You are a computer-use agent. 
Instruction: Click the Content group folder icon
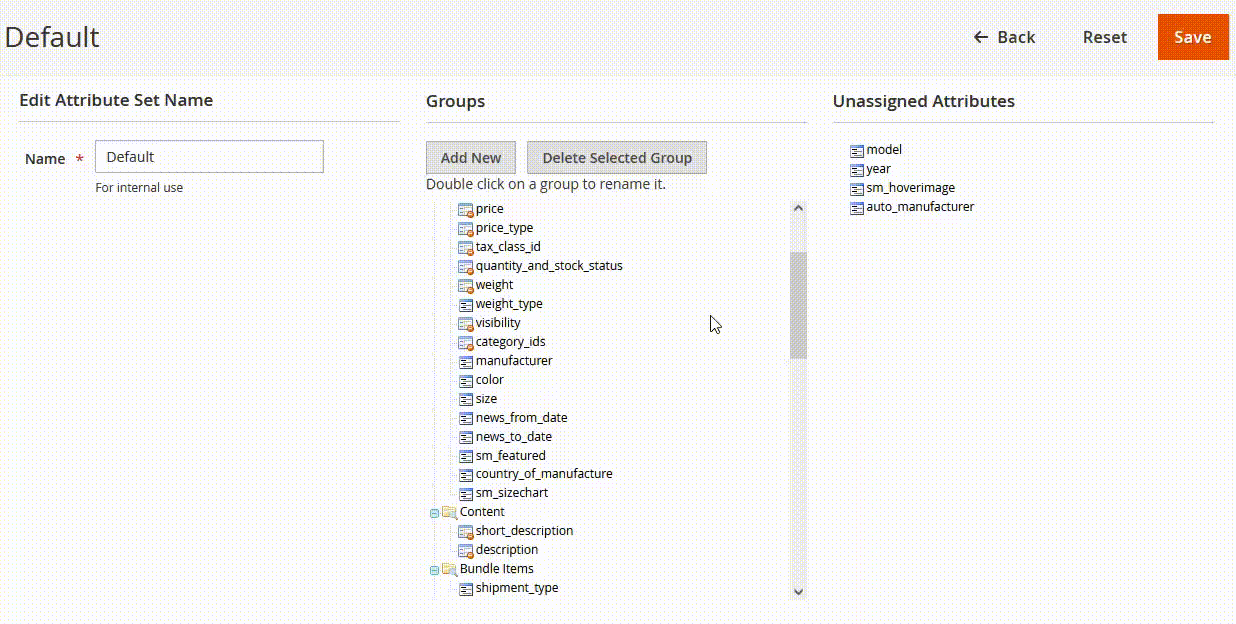tap(449, 512)
